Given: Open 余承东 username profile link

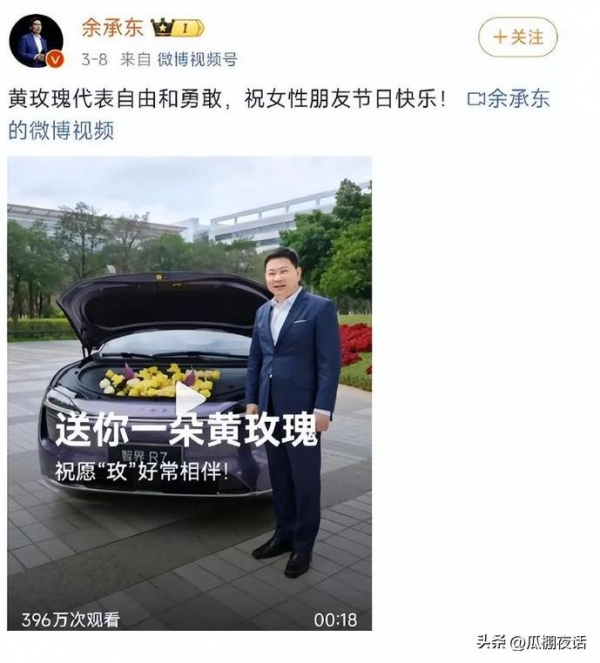Looking at the screenshot, I should click(112, 28).
